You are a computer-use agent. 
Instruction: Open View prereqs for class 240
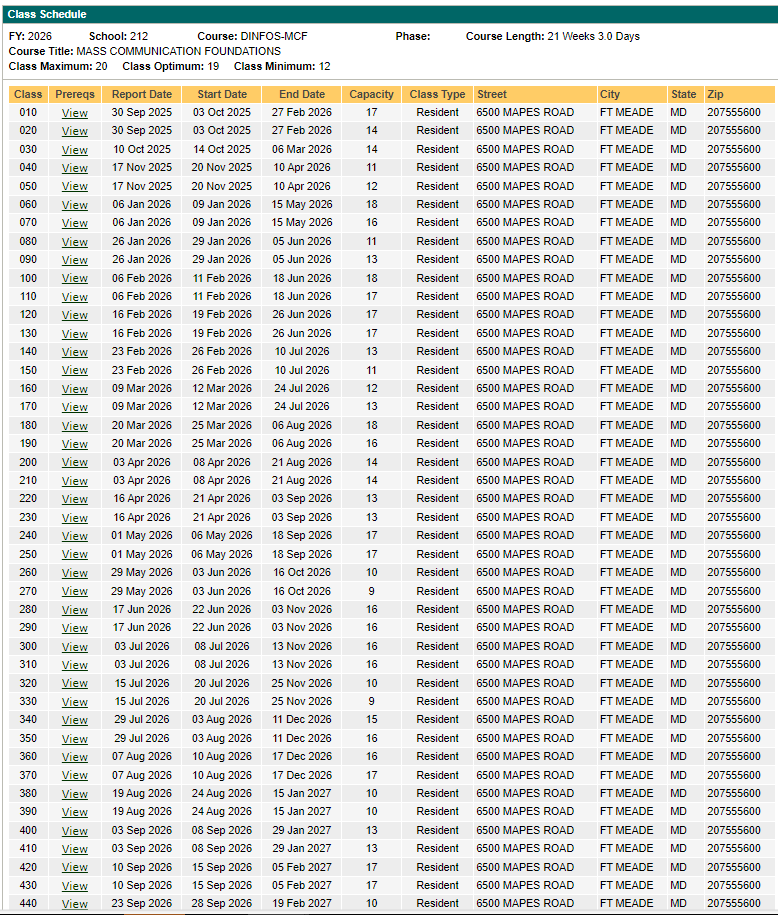[x=75, y=536]
